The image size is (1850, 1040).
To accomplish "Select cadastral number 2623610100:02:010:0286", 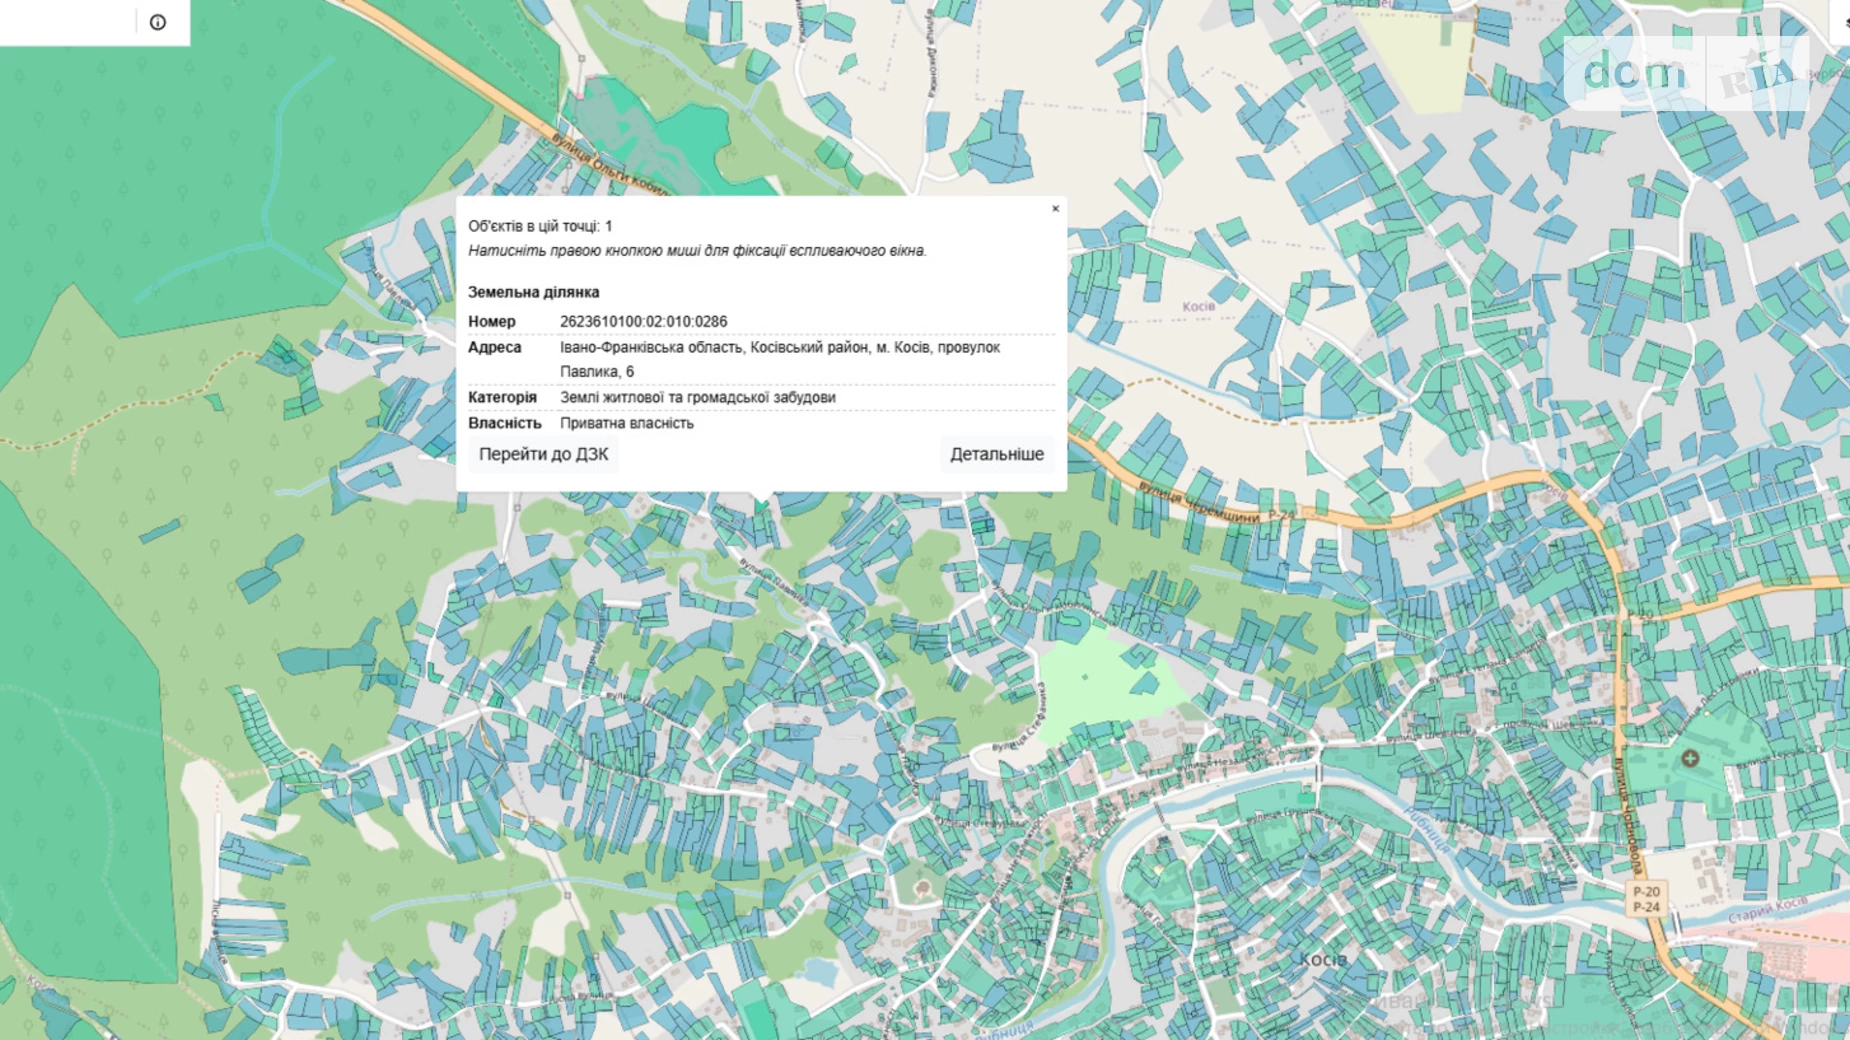I will click(643, 321).
